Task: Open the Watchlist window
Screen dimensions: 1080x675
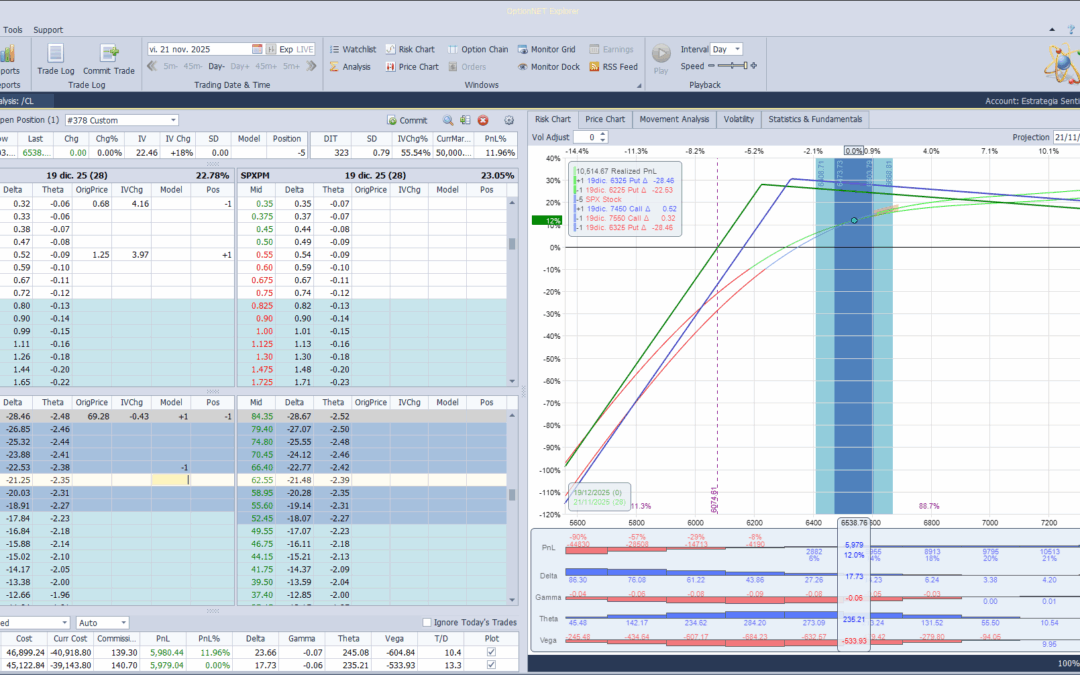Action: click(353, 49)
